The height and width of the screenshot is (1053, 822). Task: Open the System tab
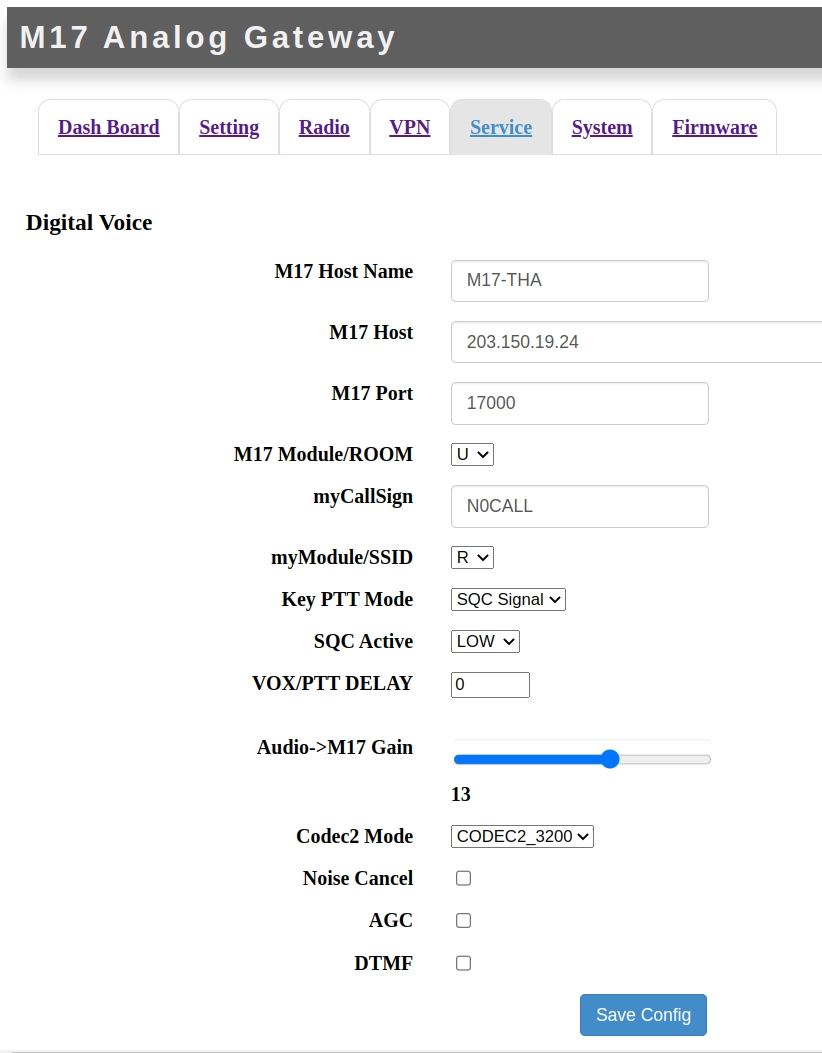pyautogui.click(x=602, y=128)
